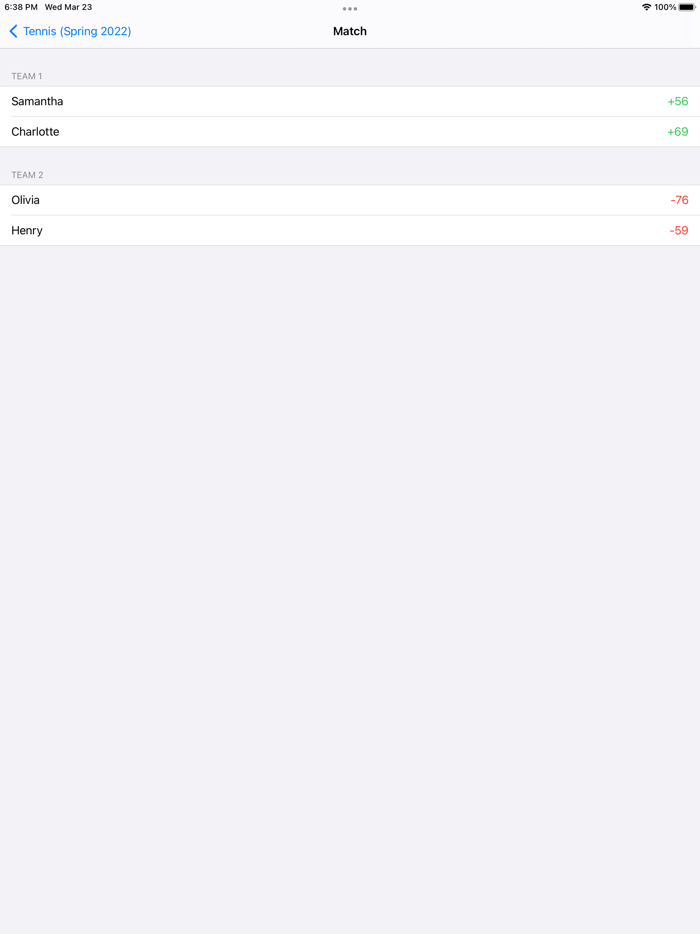Tap the 100% battery percentage label
700x934 pixels.
[x=666, y=6]
